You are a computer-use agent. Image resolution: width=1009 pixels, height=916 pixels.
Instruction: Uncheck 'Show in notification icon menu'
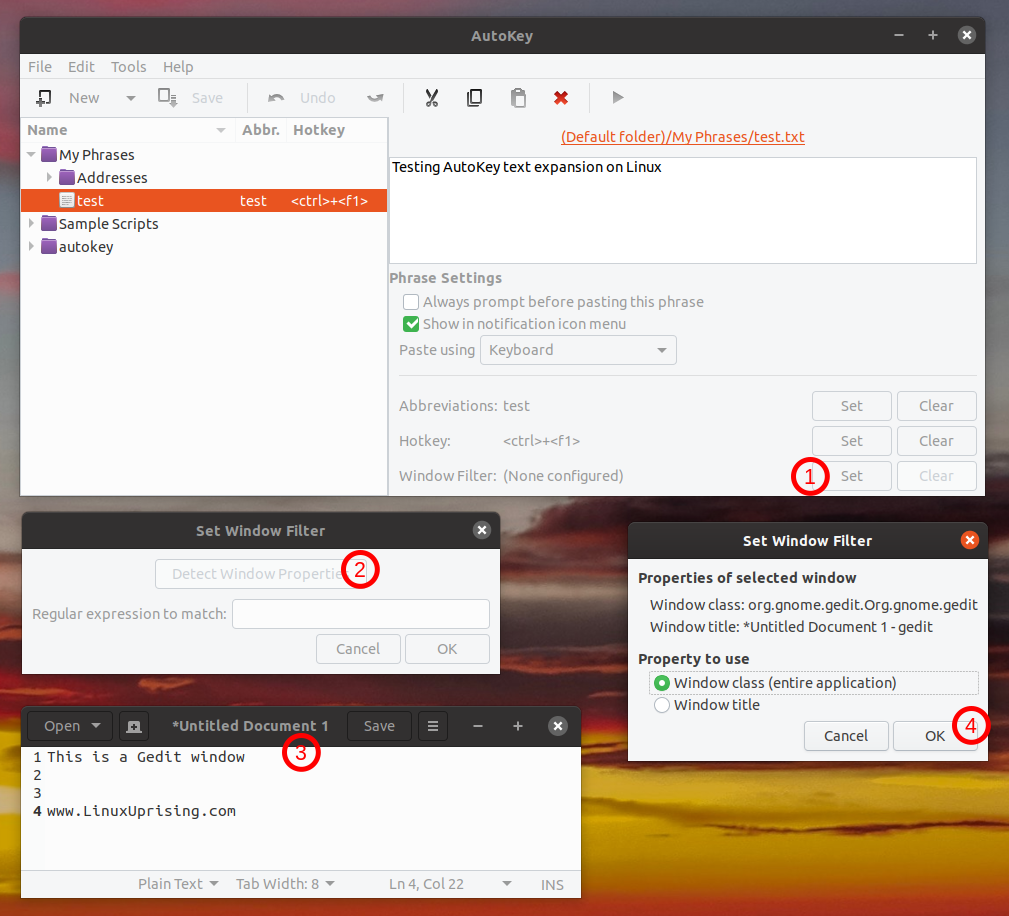pyautogui.click(x=411, y=324)
